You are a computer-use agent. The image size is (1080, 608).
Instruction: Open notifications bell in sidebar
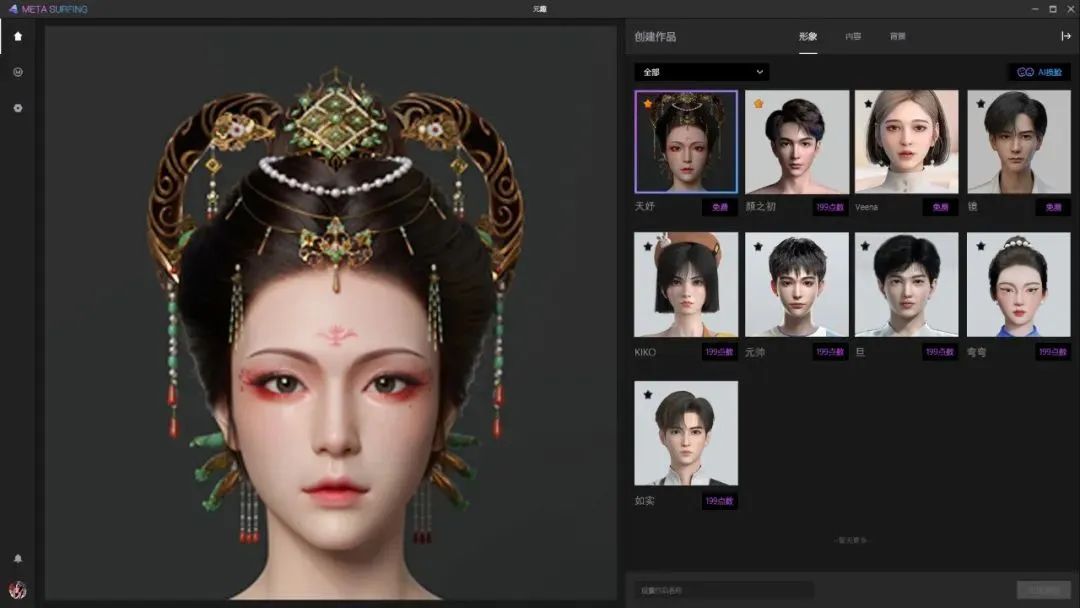pos(17,558)
